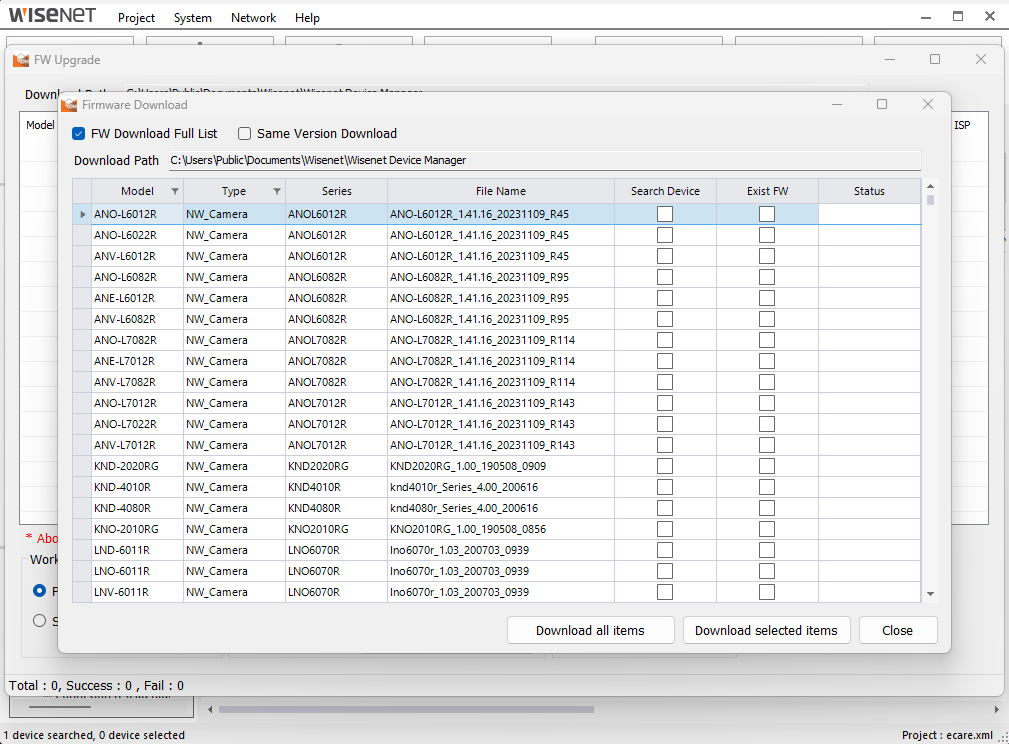Select row indicator arrow for ANO-L6012R
1009x744 pixels.
[x=82, y=214]
